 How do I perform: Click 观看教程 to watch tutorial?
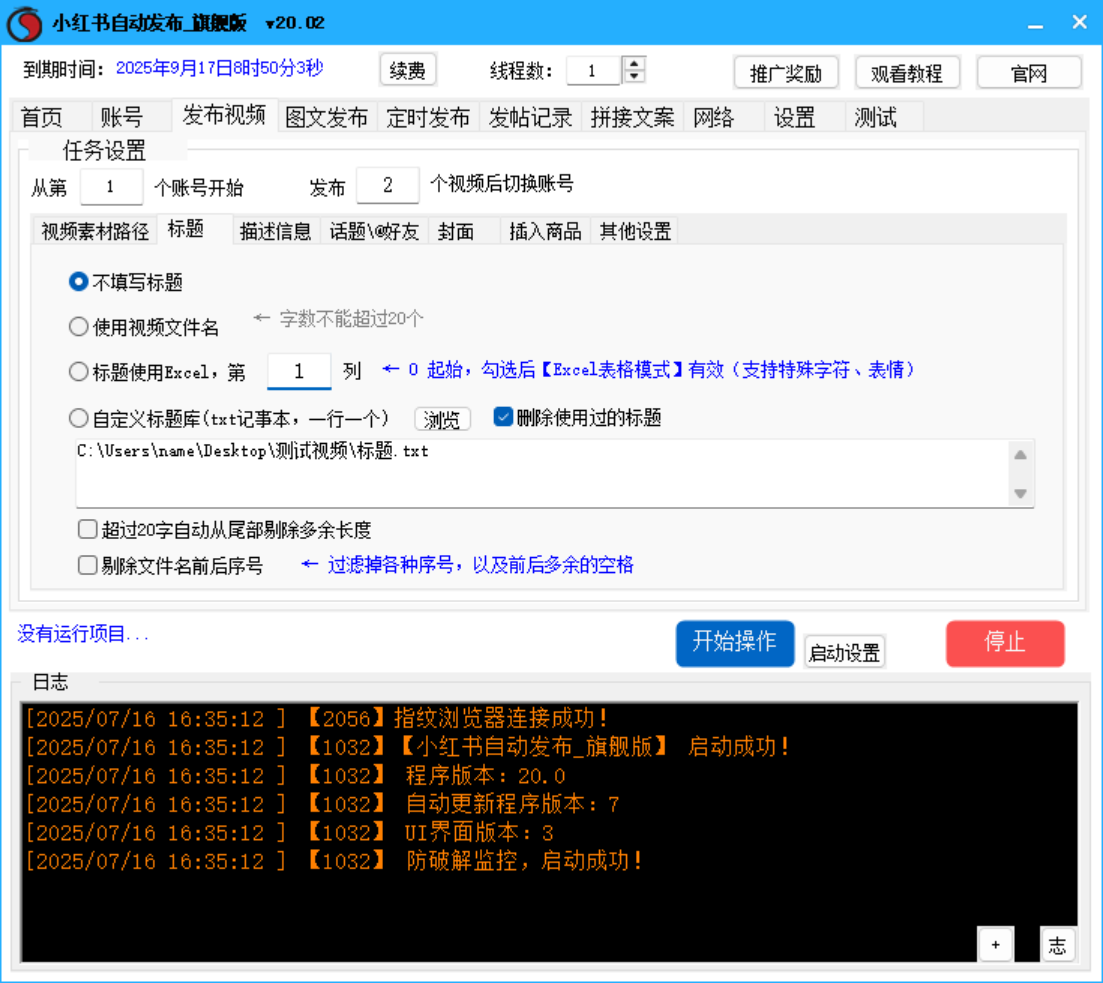pyautogui.click(x=907, y=72)
